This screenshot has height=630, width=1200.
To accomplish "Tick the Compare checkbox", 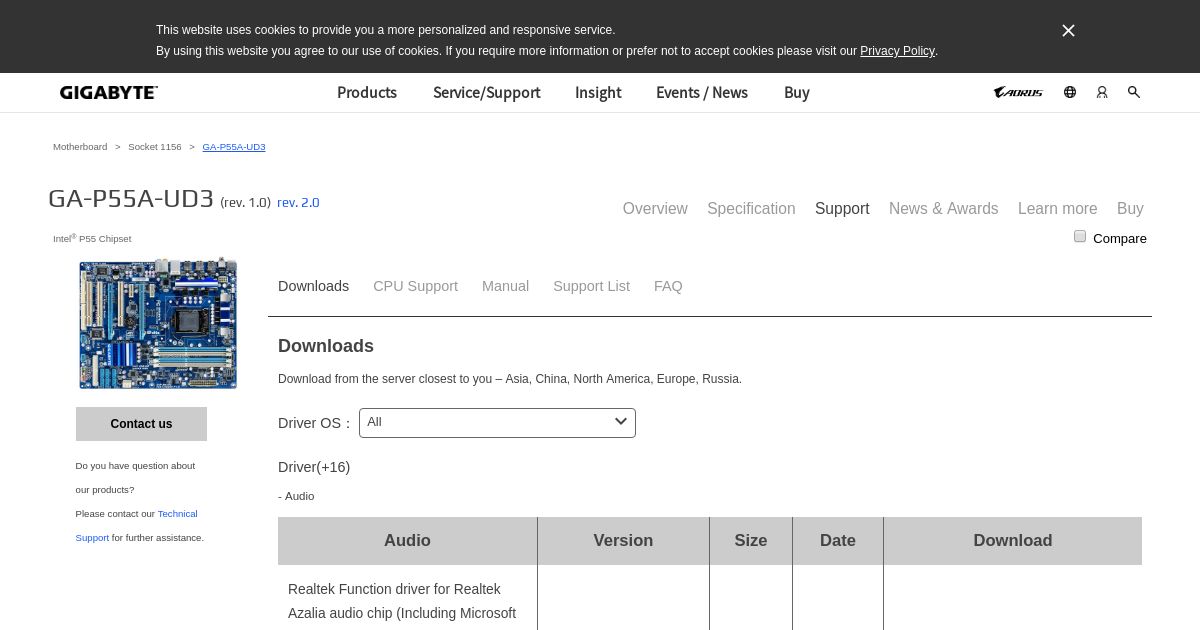I will coord(1080,237).
